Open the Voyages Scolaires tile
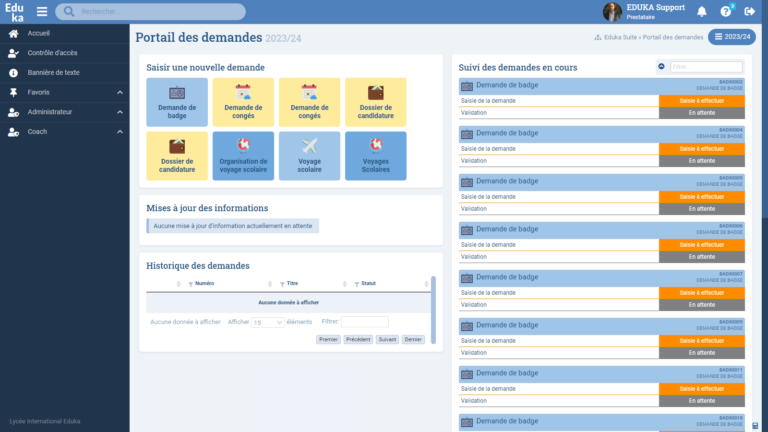The height and width of the screenshot is (432, 768). (376, 156)
